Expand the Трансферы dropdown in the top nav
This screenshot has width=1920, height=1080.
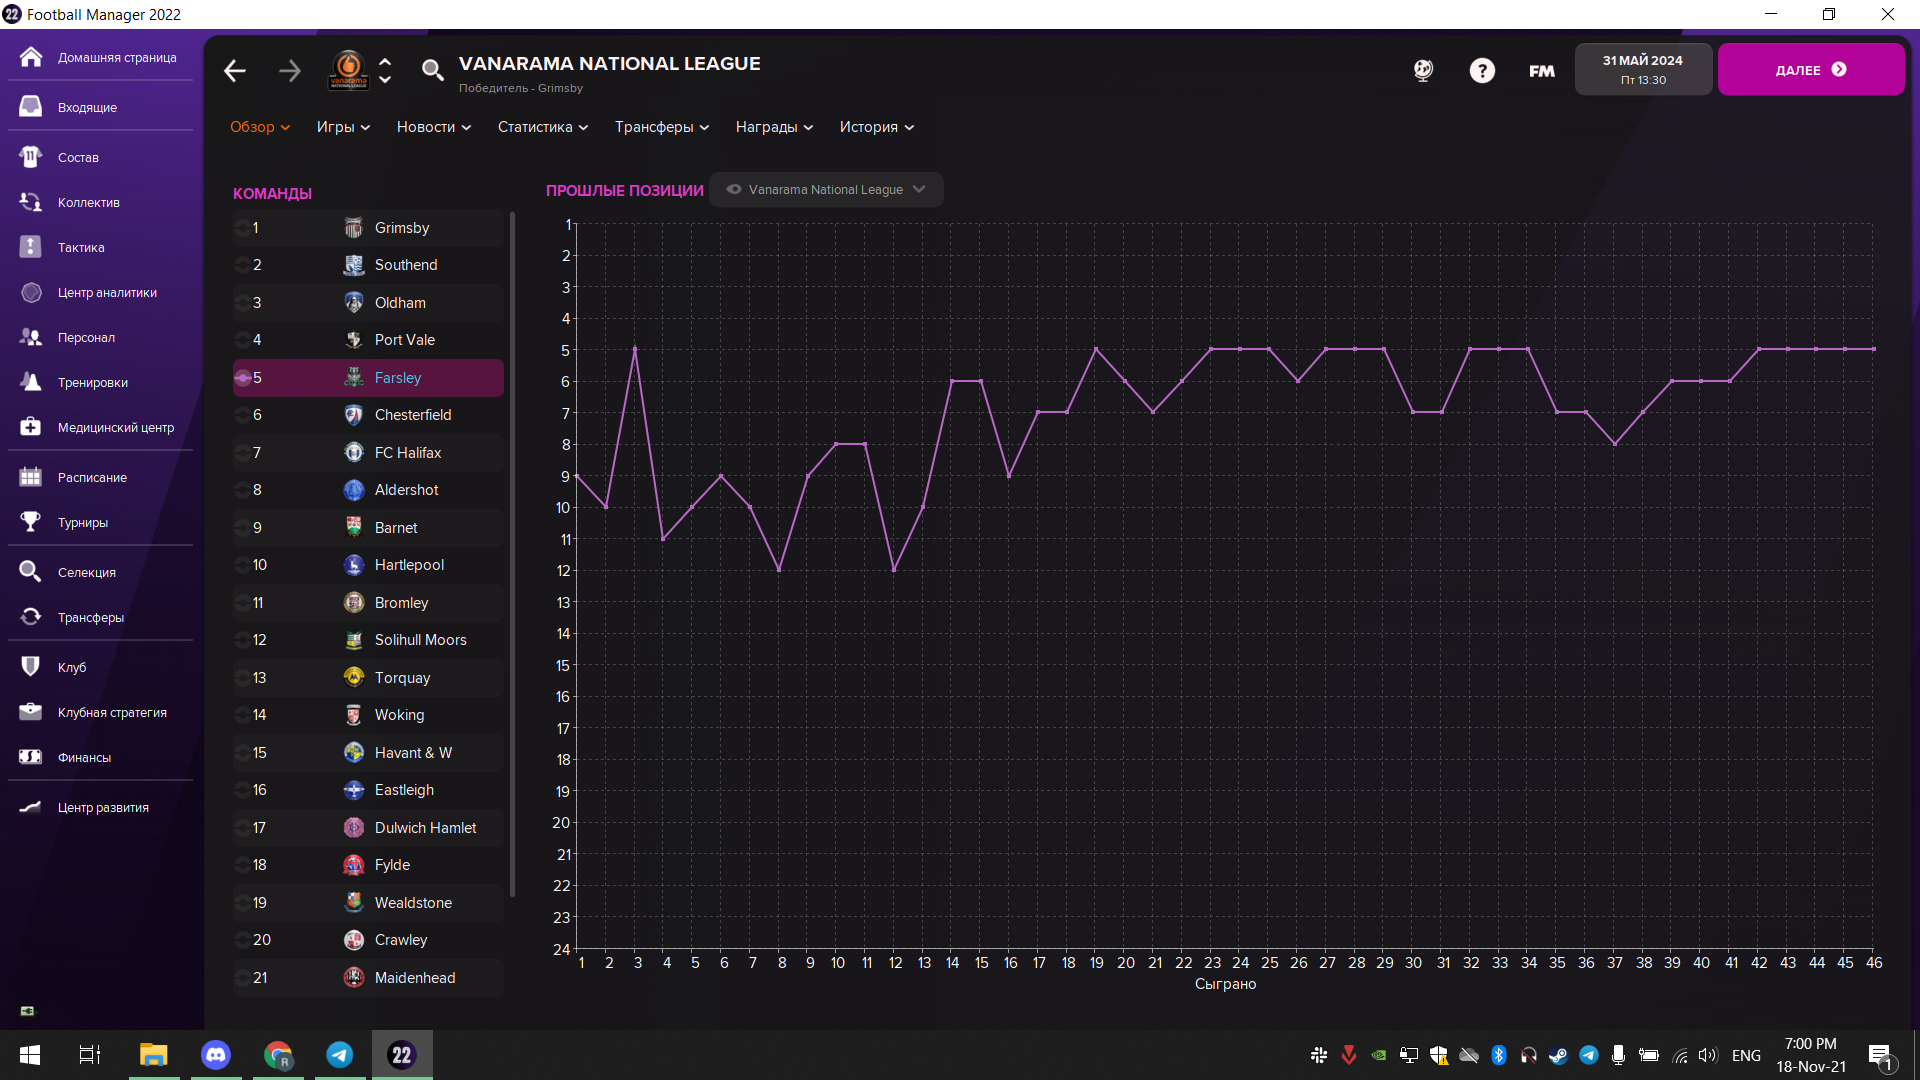point(662,127)
